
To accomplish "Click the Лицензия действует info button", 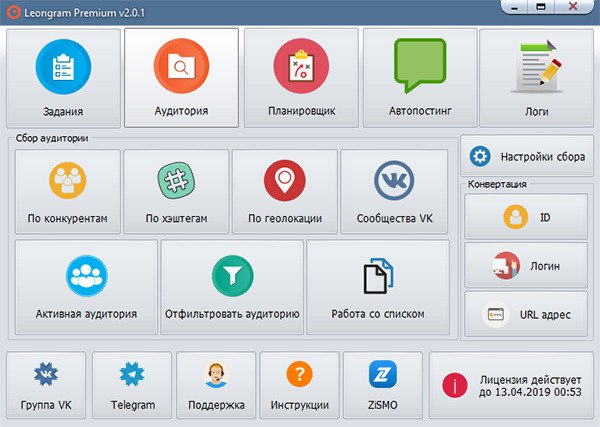I will coord(511,385).
